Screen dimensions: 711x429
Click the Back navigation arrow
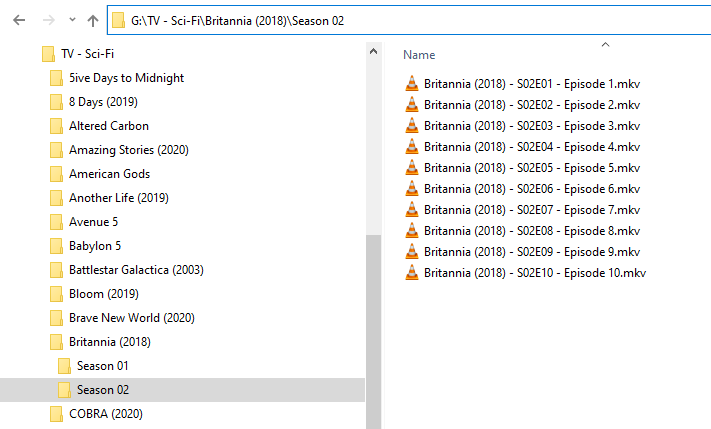coord(18,20)
